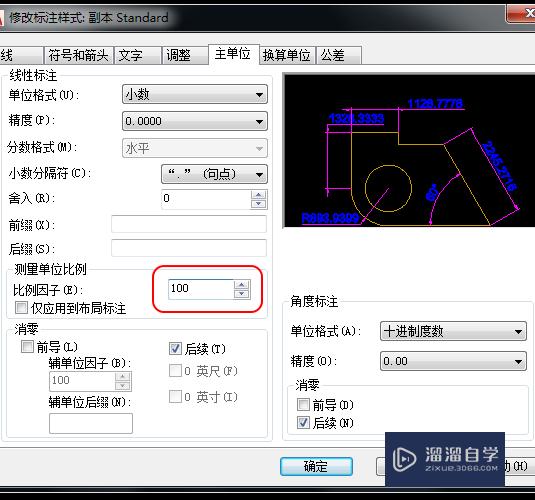Viewport: 535px width, 500px height.
Task: Click the dimension preview image
Action: point(409,150)
